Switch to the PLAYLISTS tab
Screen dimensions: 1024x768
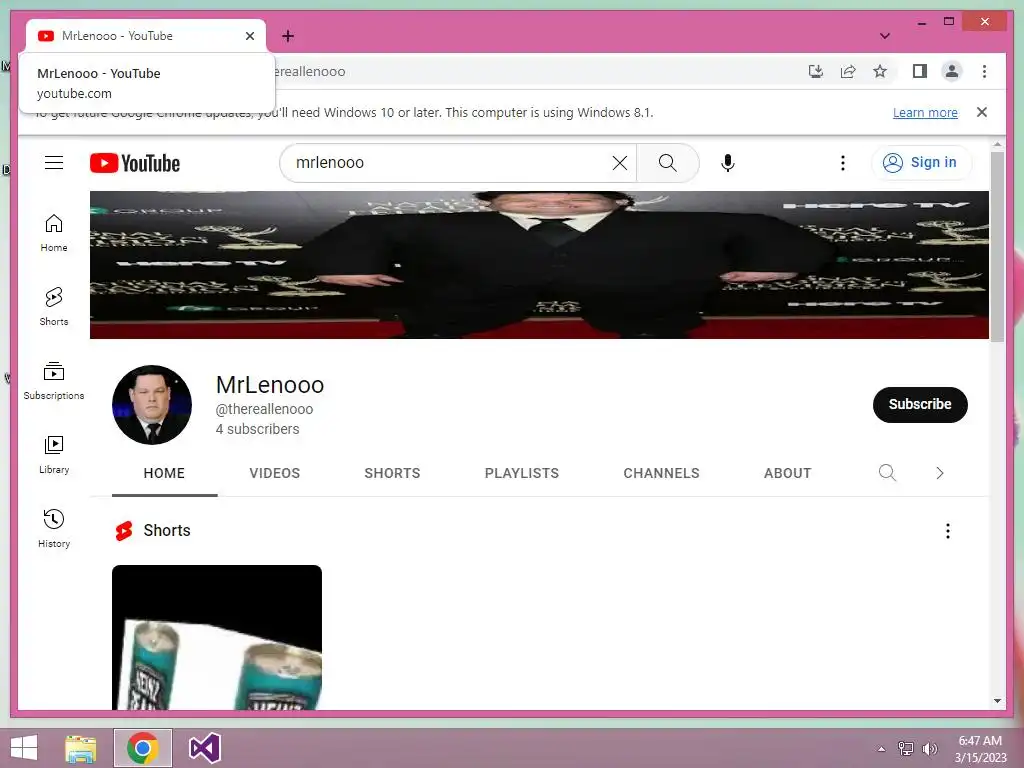coord(522,473)
